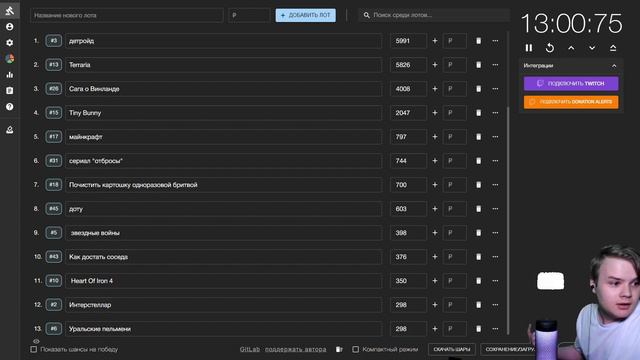640x360 pixels.
Task: Click the double-up timer boost icon
Action: 613,48
